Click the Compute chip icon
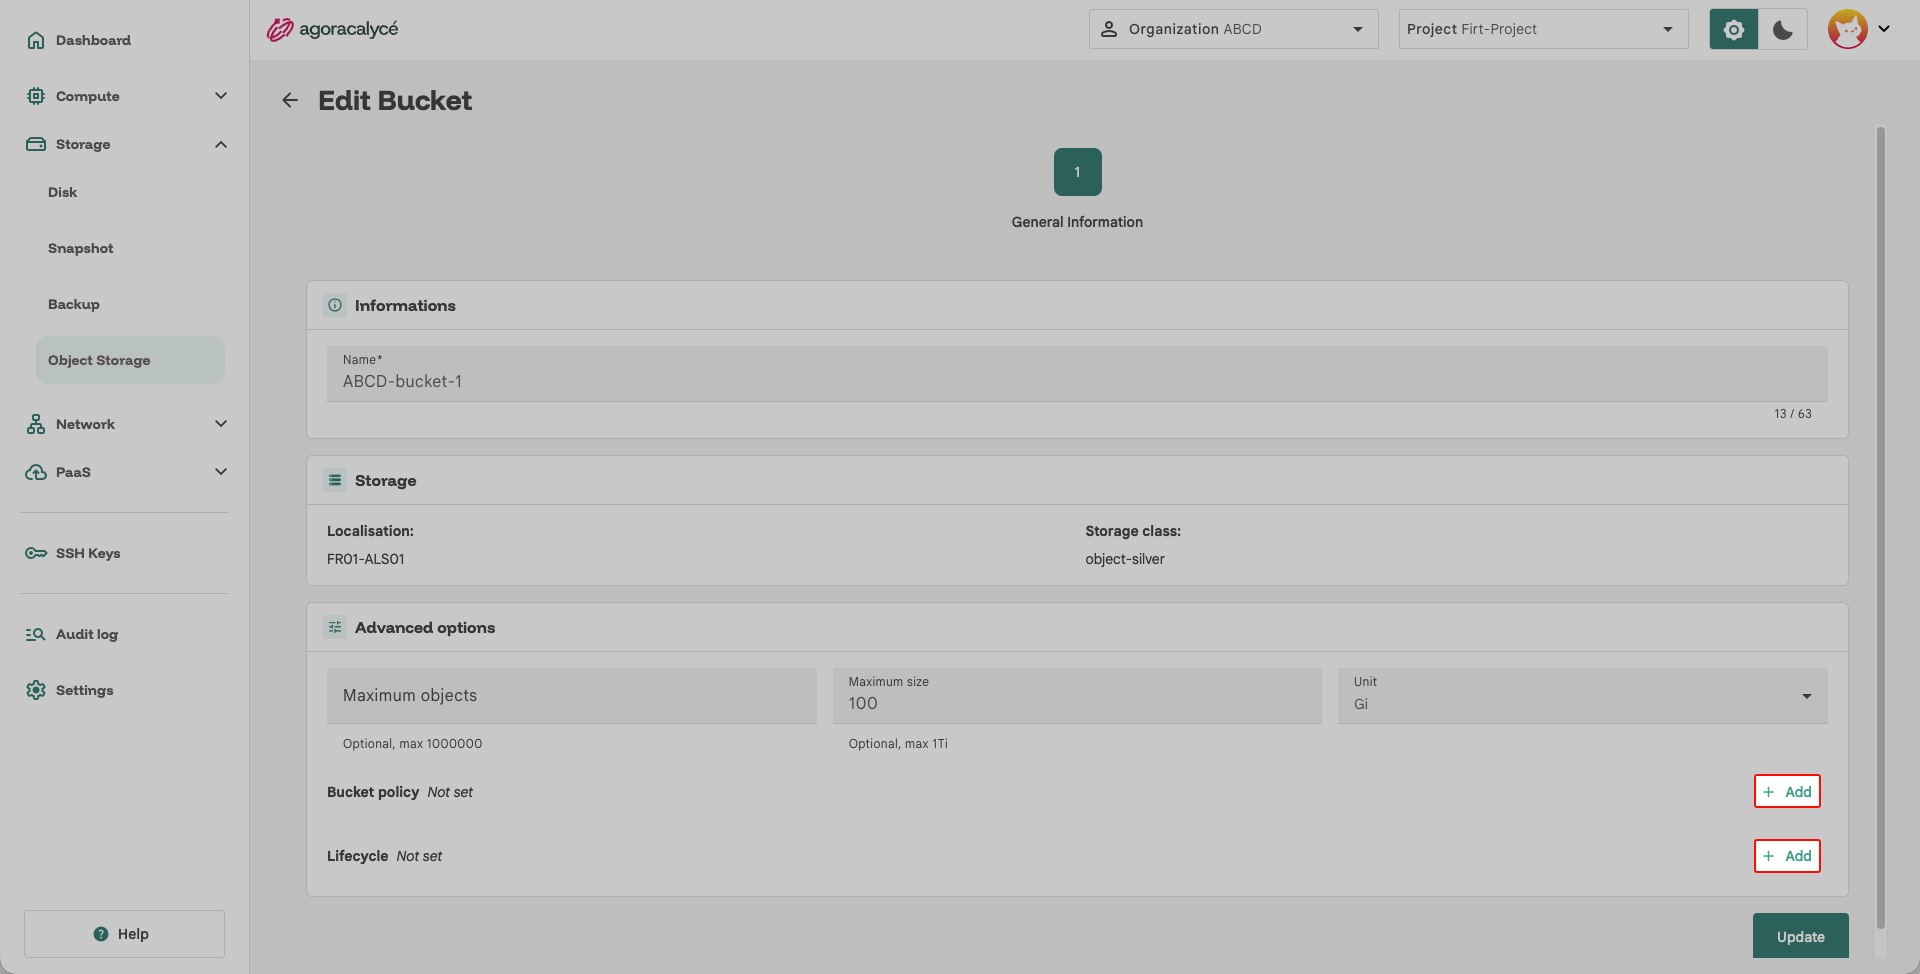 tap(36, 96)
